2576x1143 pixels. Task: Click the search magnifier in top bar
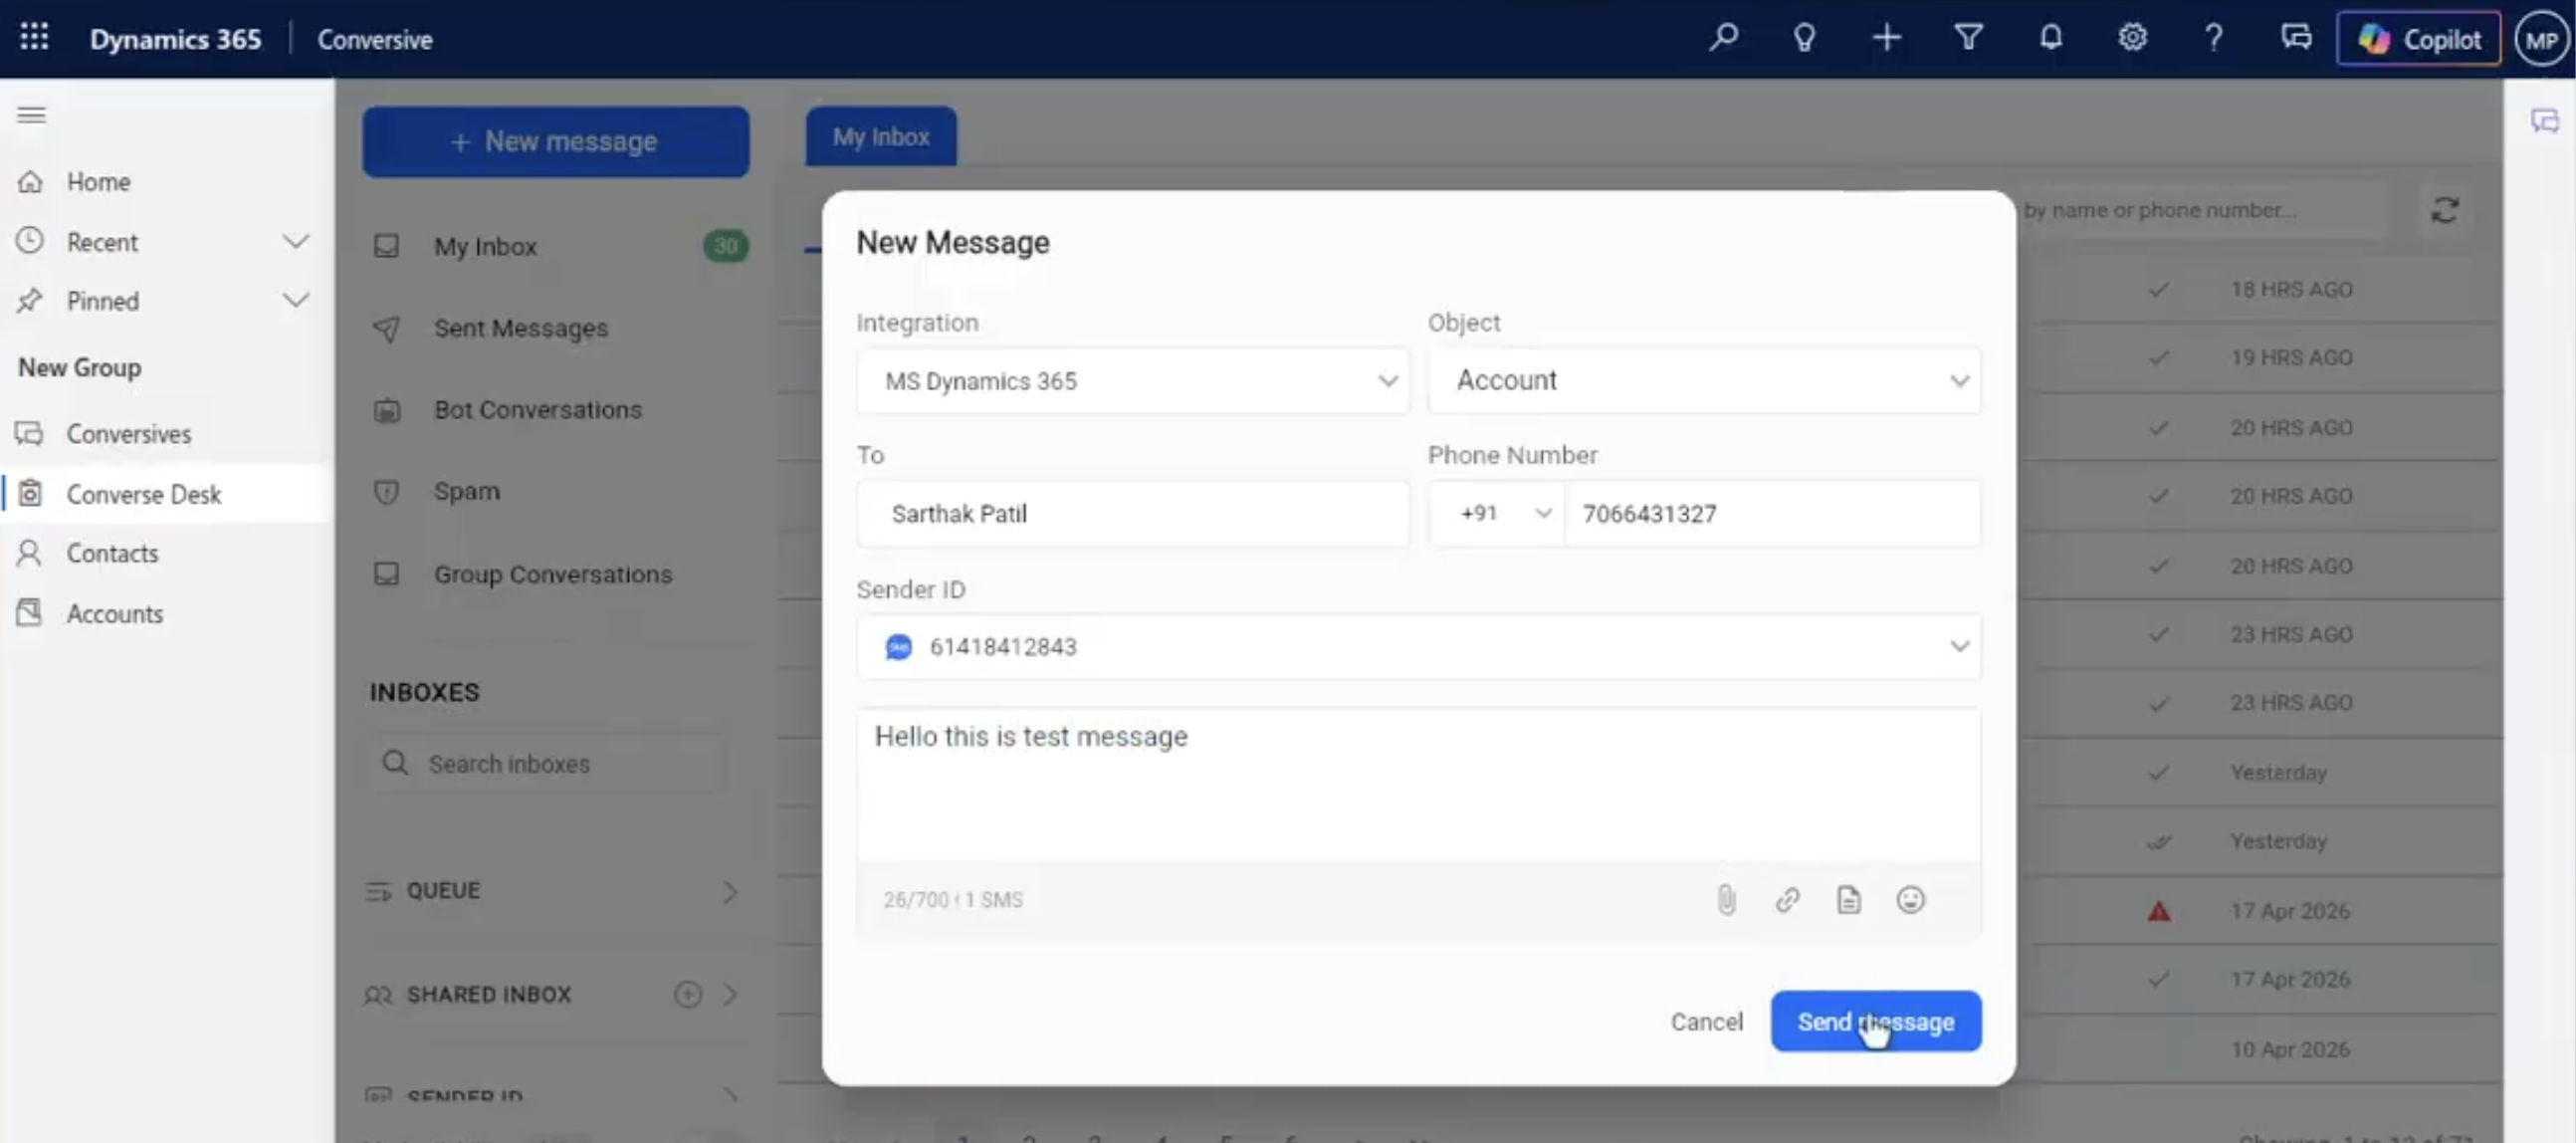click(1723, 38)
